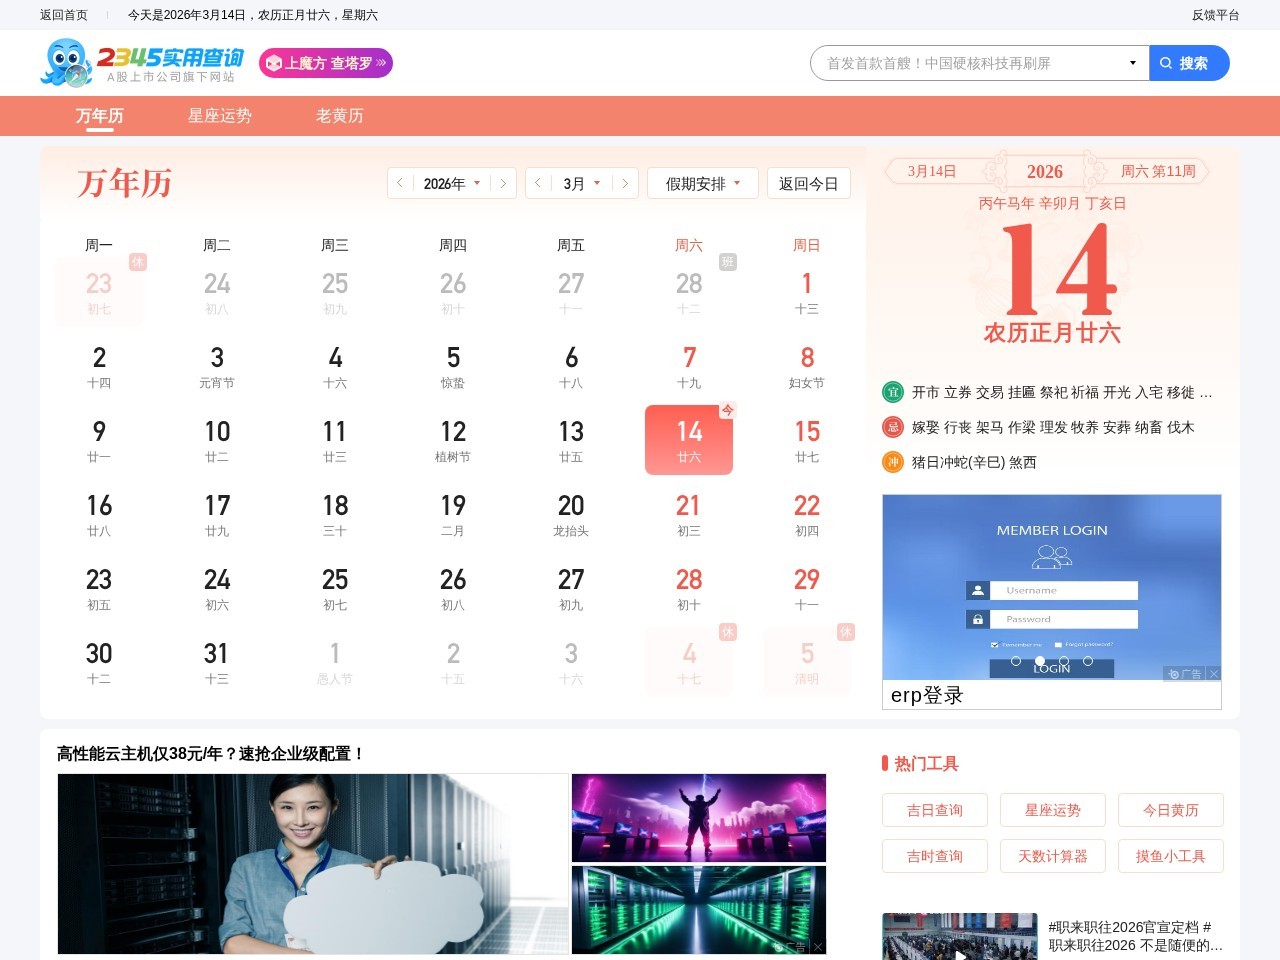Go back one month using left arrow
This screenshot has height=960, width=1280.
click(x=538, y=183)
